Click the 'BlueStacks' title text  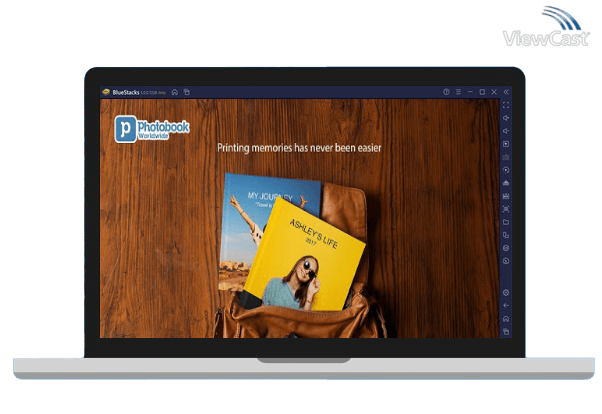click(126, 92)
